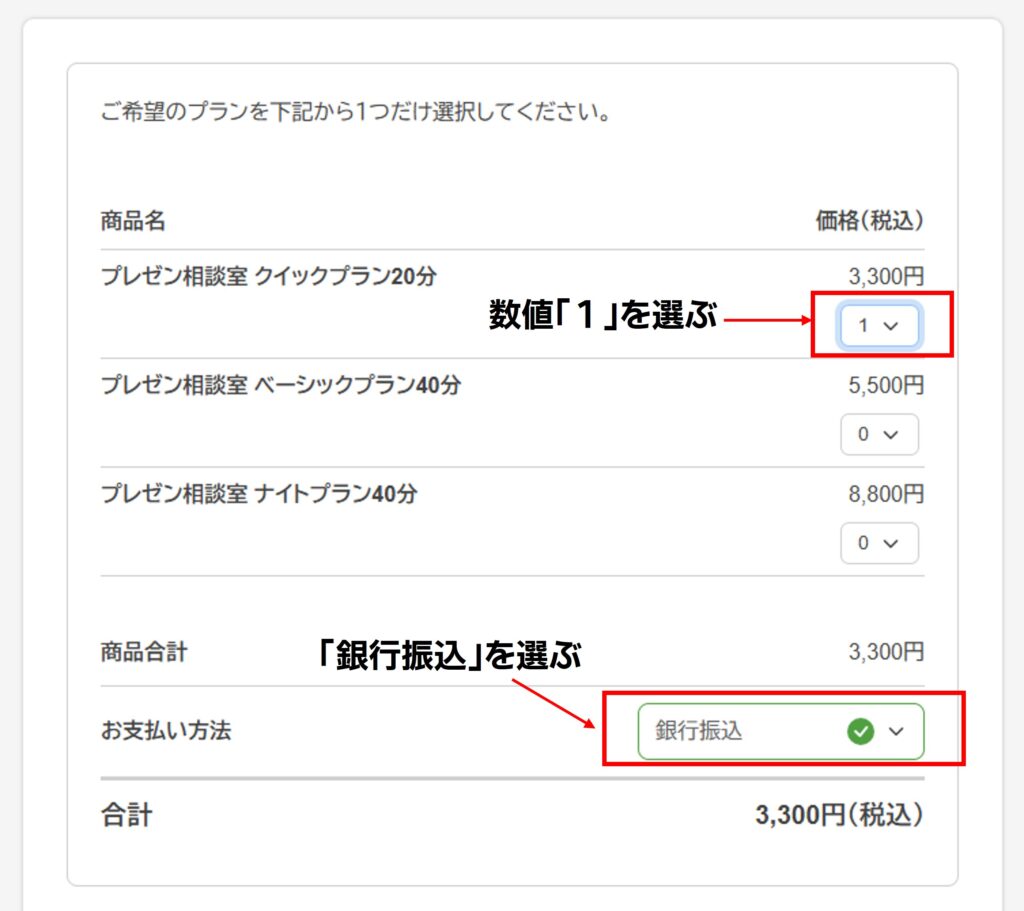Click the plan selection instruction text at top

pos(356,112)
